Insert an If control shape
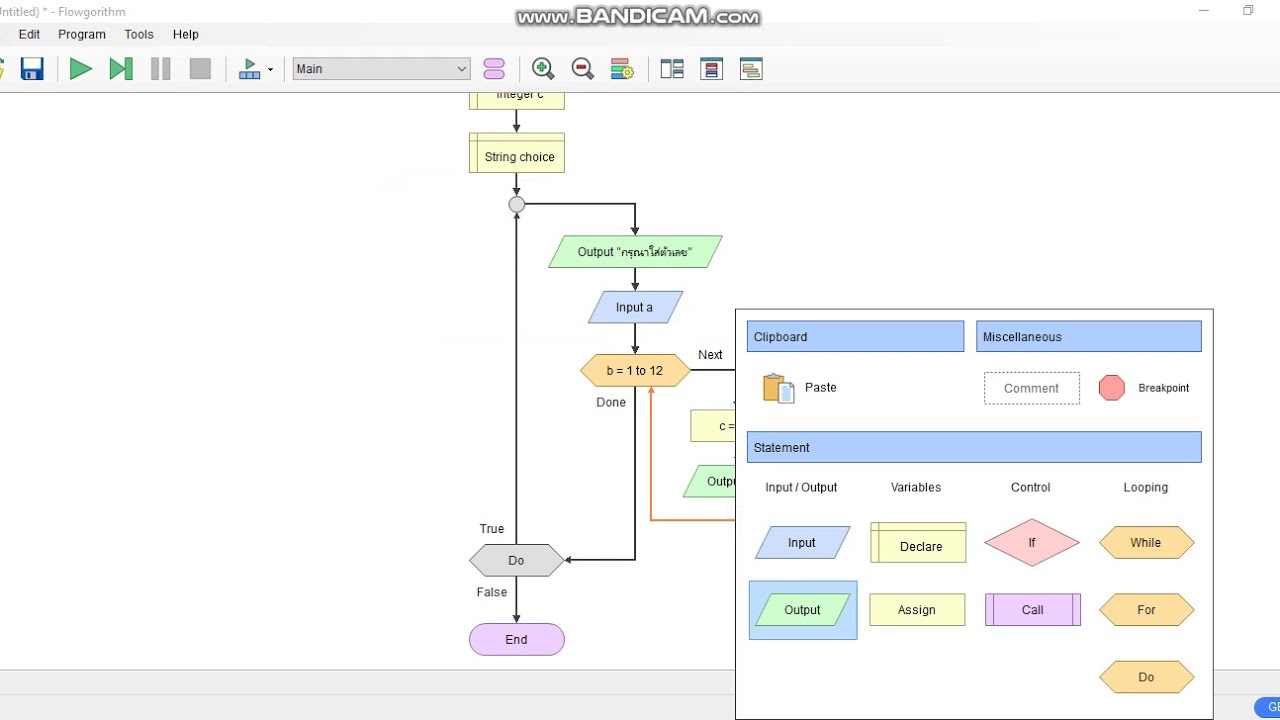The width and height of the screenshot is (1280, 720). coord(1032,543)
